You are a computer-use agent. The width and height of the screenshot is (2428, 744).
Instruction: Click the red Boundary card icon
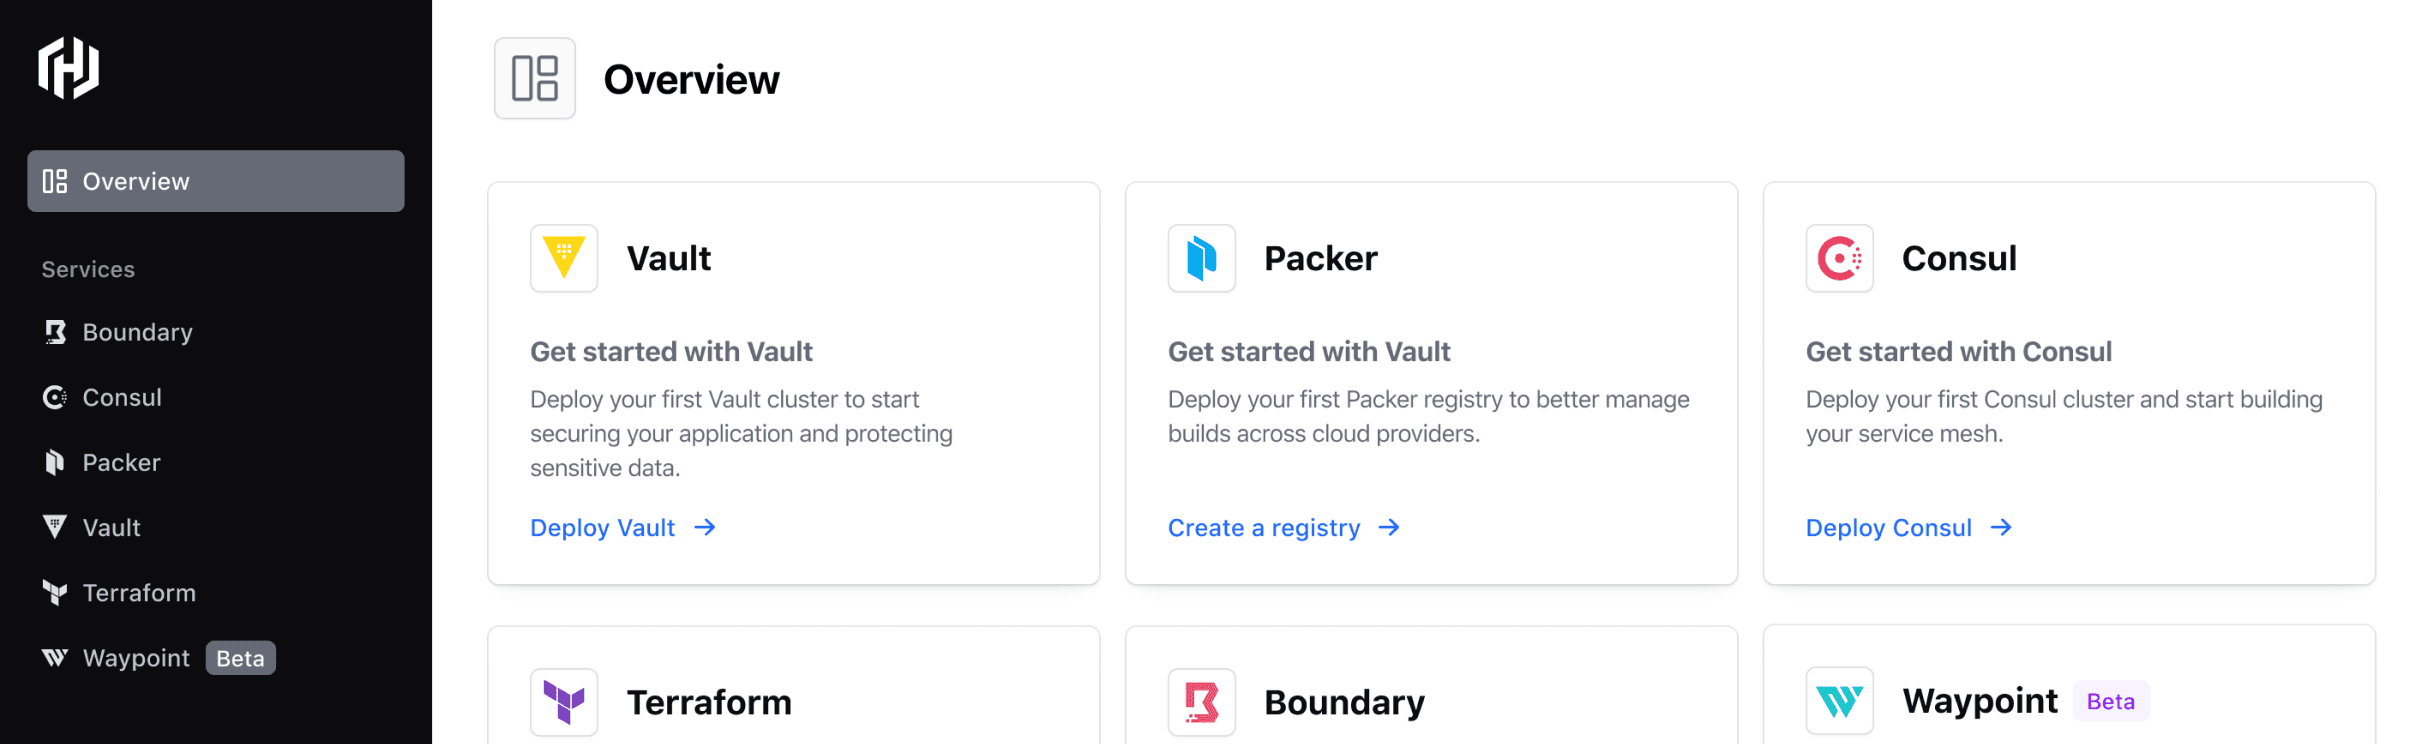[1201, 701]
